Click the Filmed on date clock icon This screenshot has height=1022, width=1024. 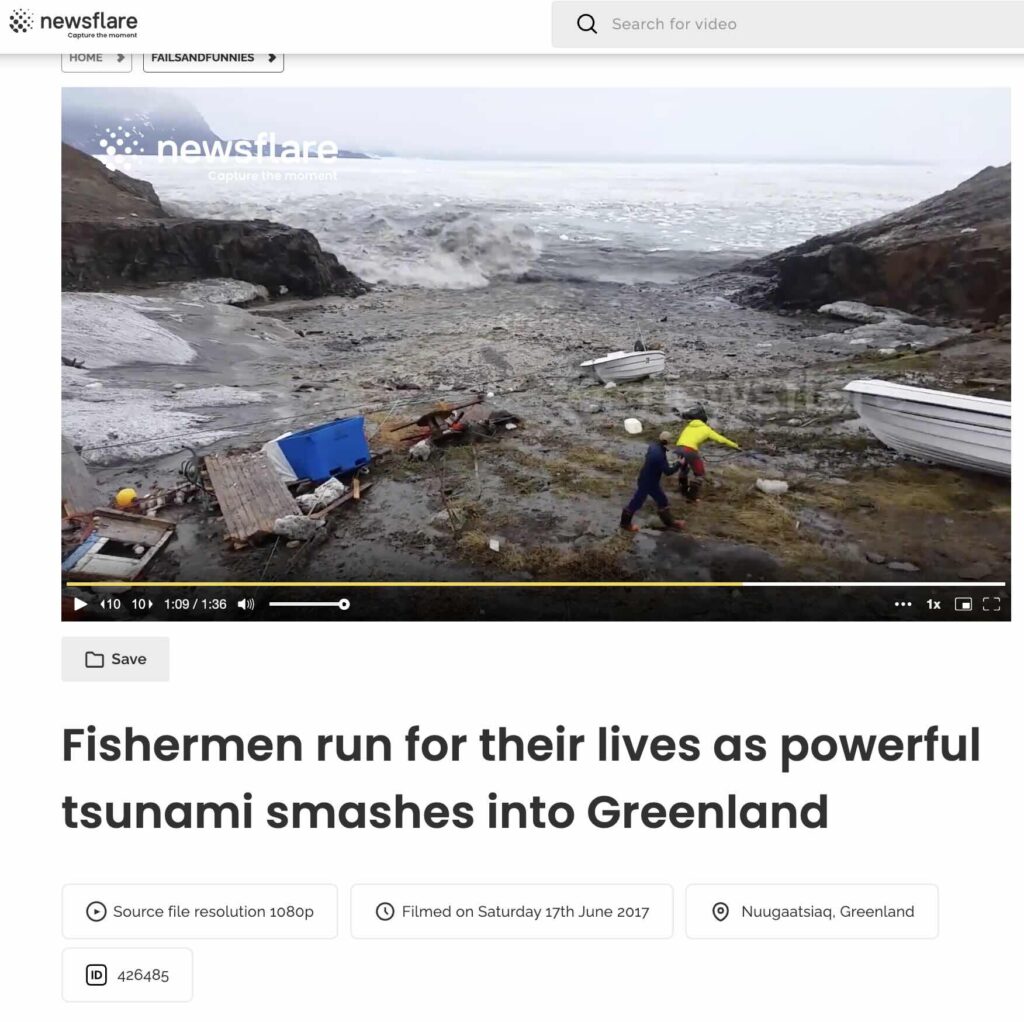(385, 911)
